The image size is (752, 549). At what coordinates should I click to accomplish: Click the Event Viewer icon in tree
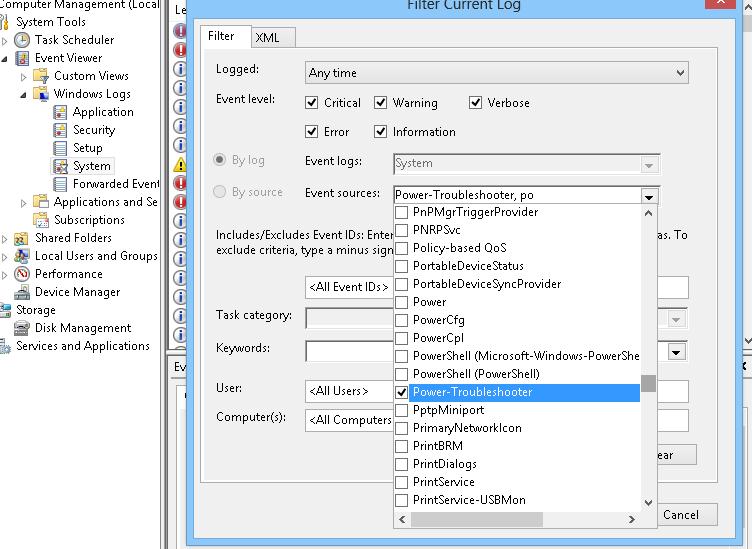pyautogui.click(x=22, y=58)
